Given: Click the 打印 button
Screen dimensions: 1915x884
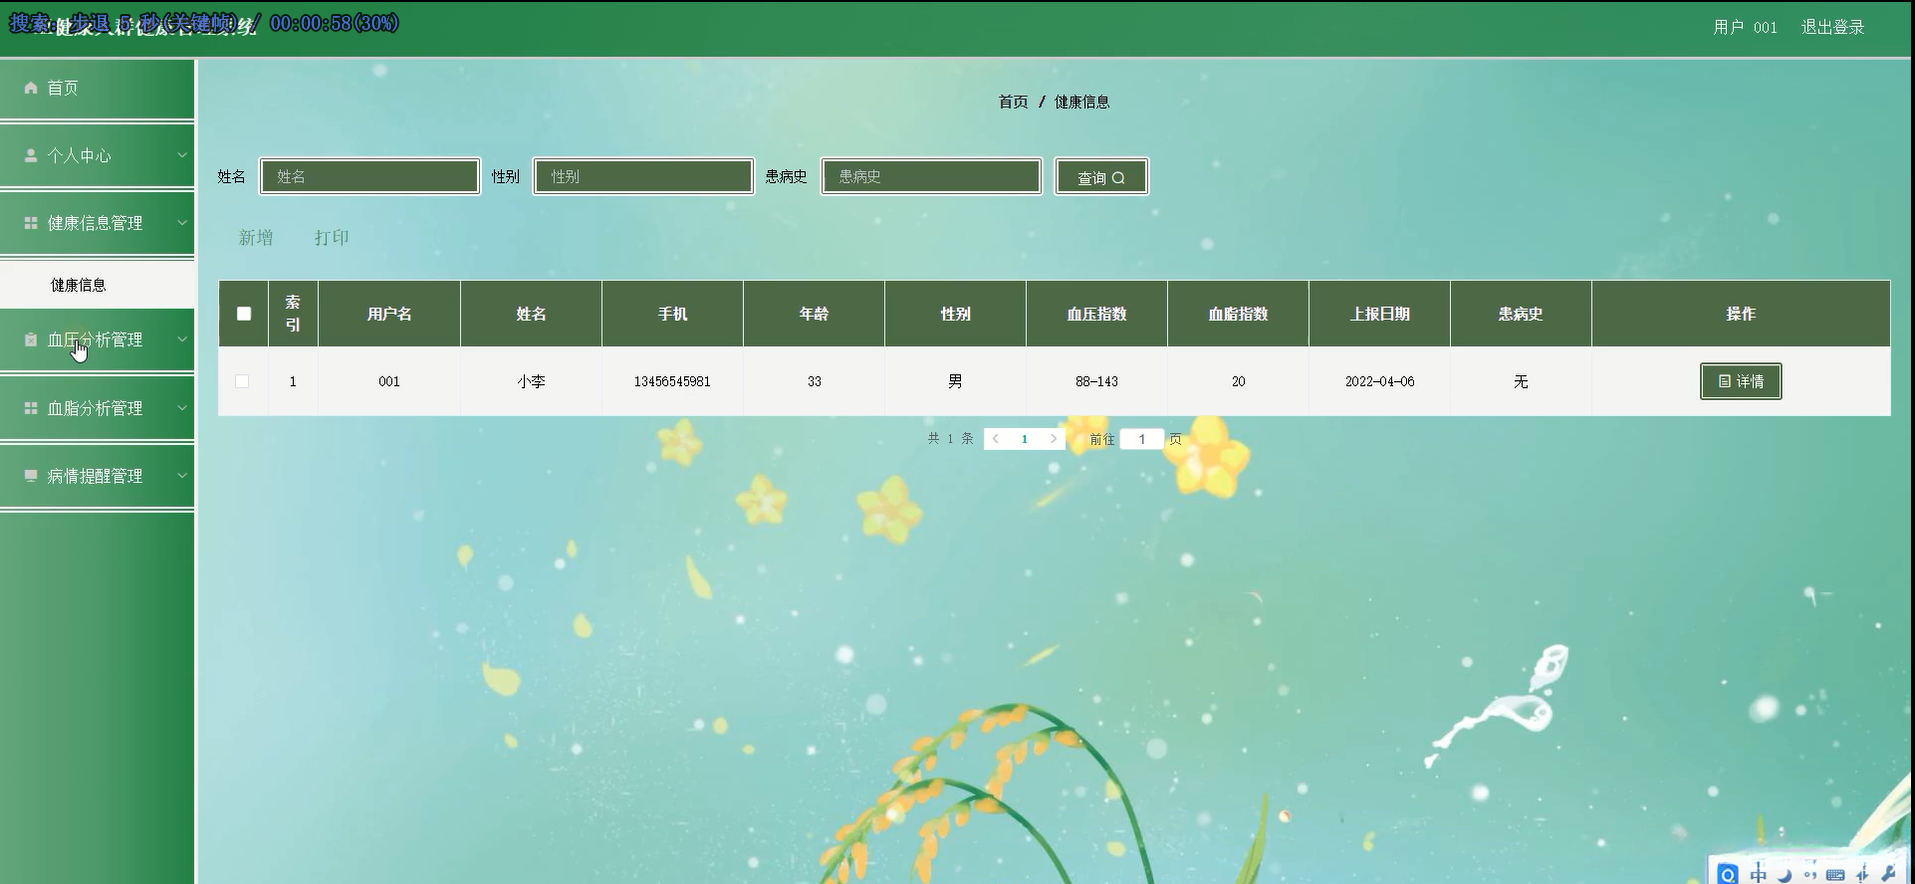Looking at the screenshot, I should (332, 238).
